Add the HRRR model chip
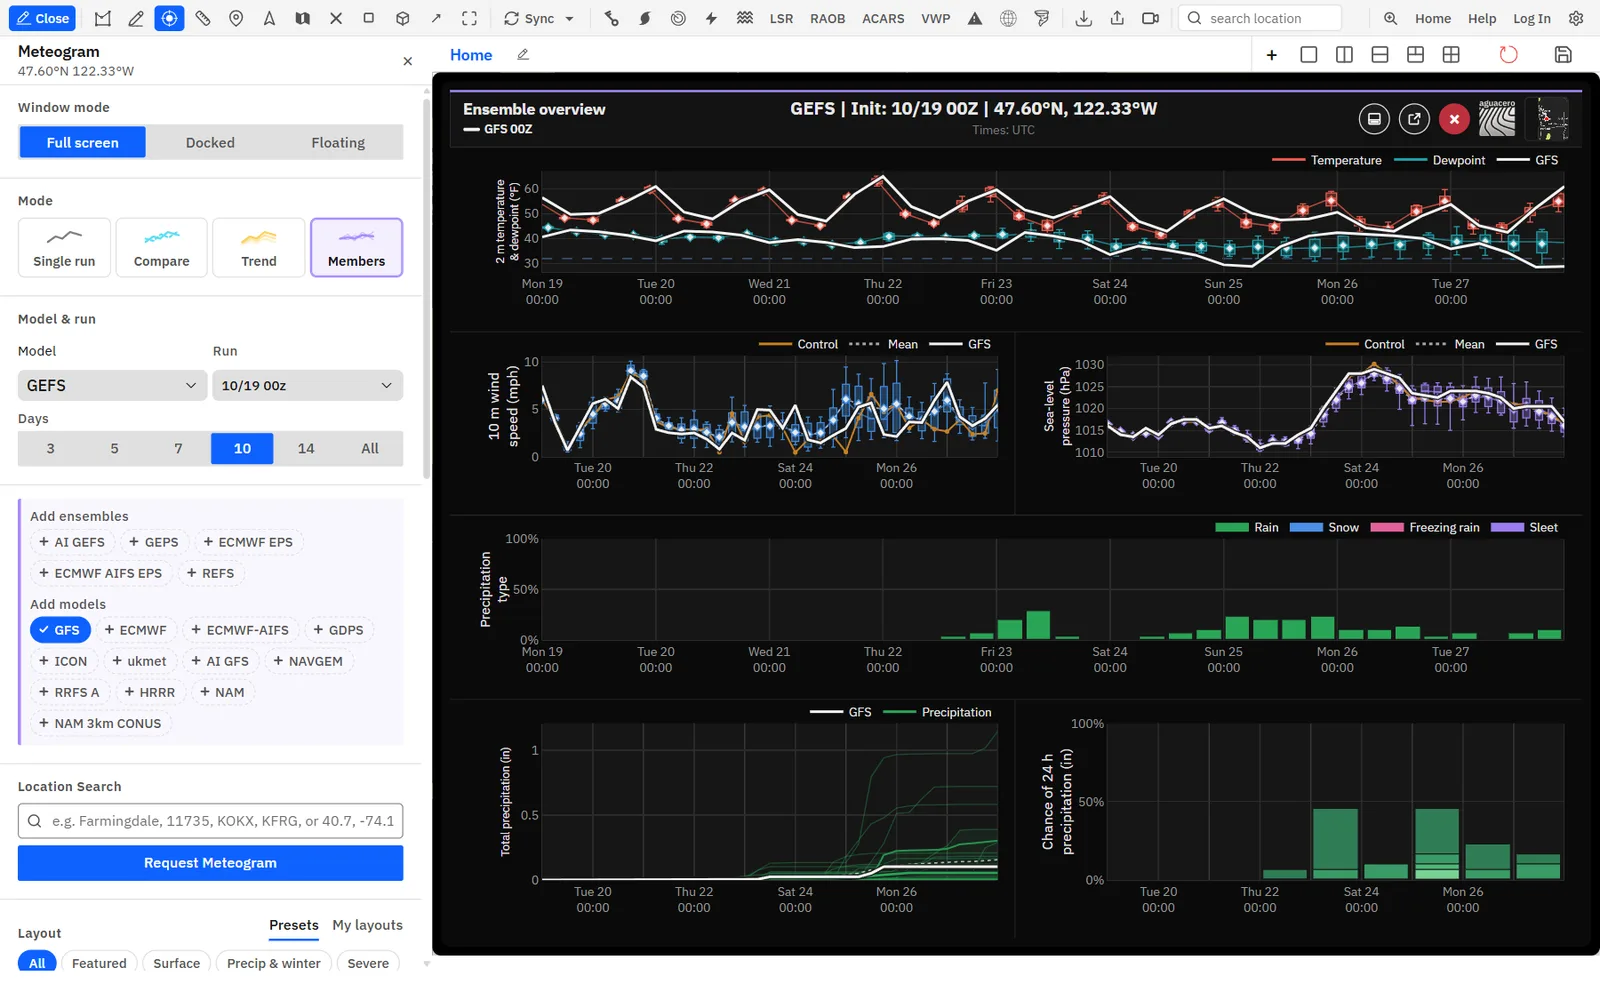 click(148, 692)
